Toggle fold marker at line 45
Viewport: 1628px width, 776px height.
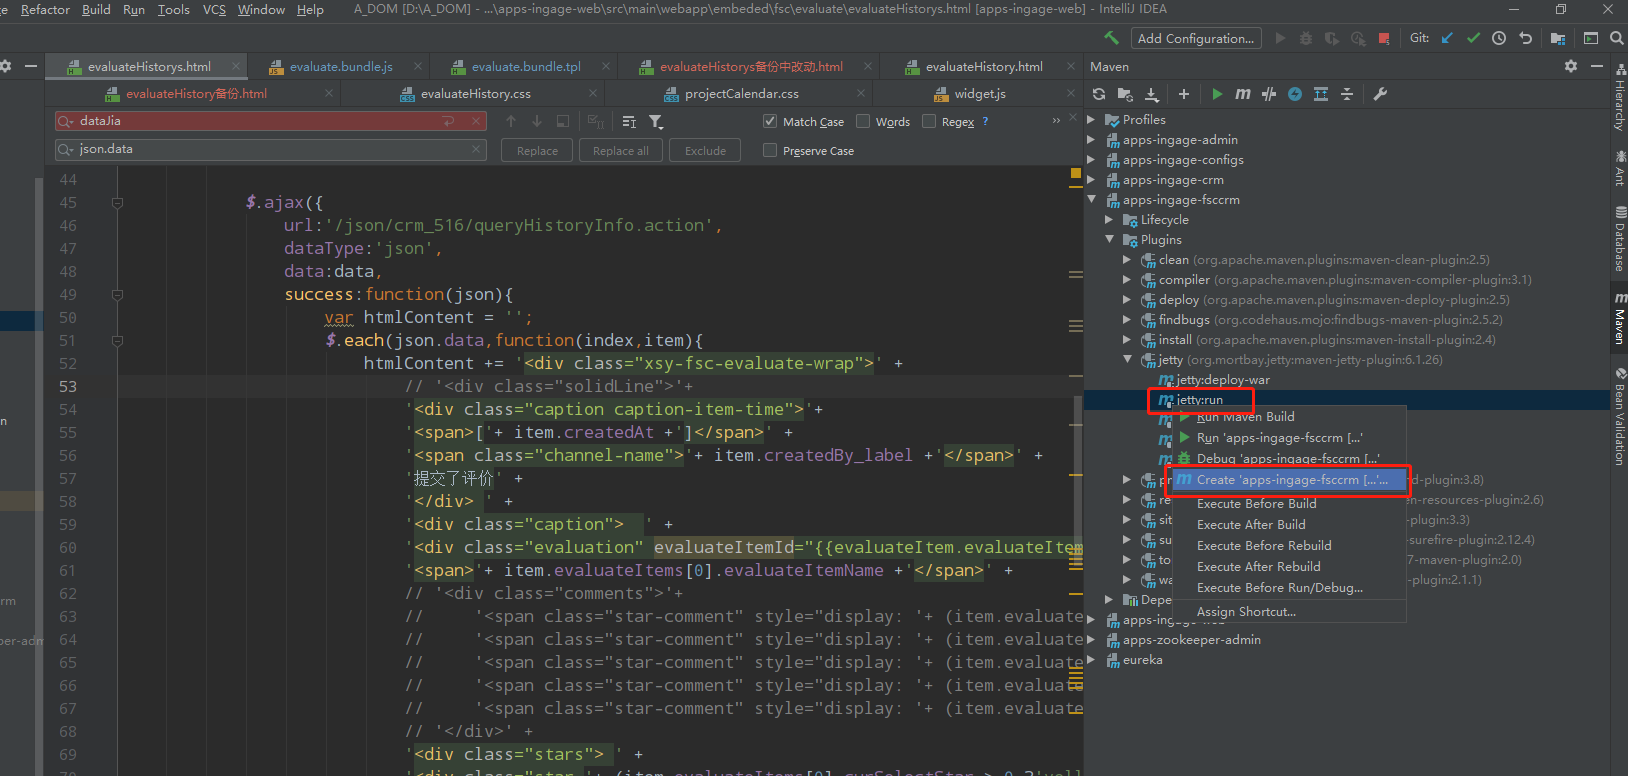click(117, 202)
